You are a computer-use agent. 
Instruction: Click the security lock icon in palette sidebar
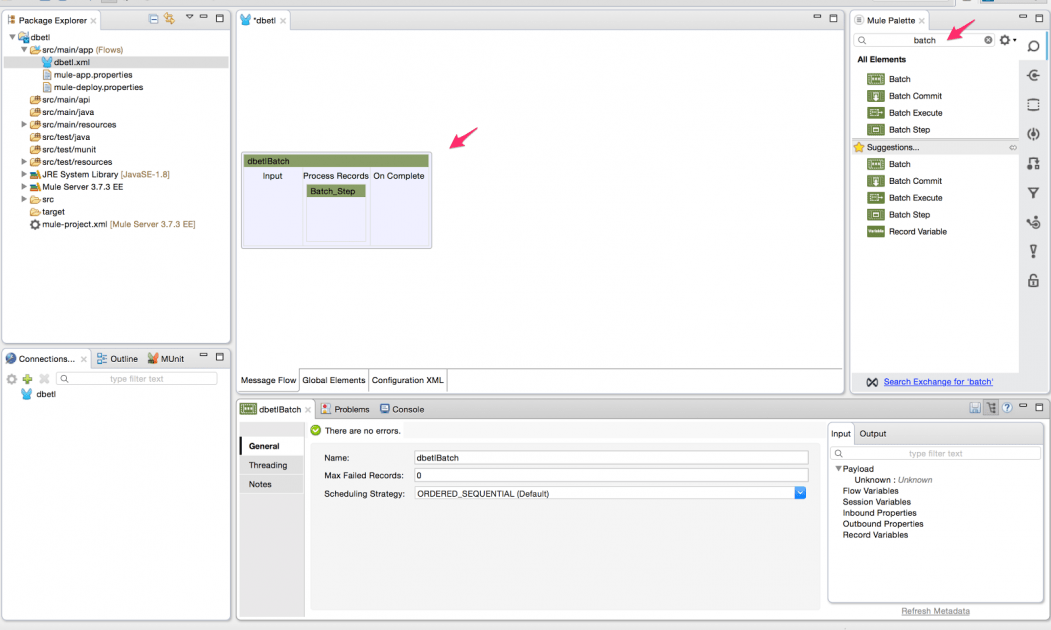pos(1033,280)
